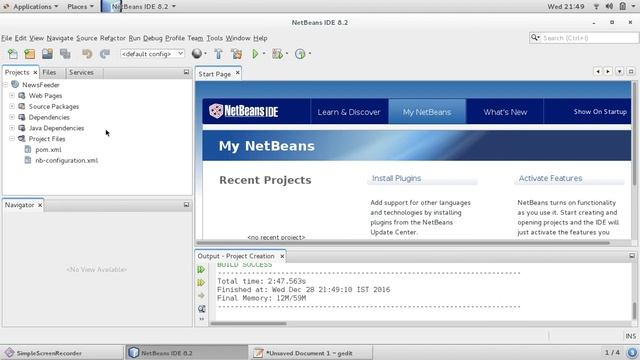Image resolution: width=640 pixels, height=360 pixels.
Task: Minimize the Output window group
Action: tap(632, 256)
